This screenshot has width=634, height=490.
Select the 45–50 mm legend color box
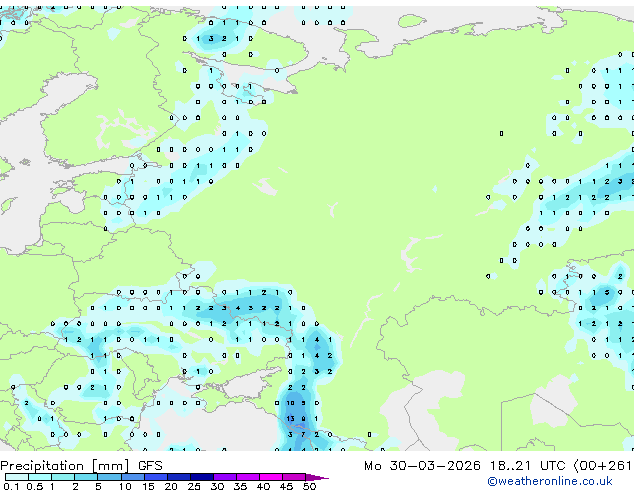pos(294,477)
